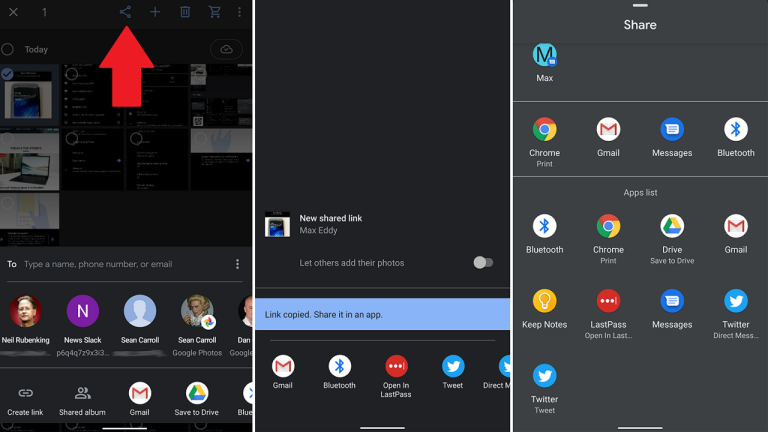This screenshot has height=432, width=768.
Task: Tap Chrome Print in the Apps list
Action: point(608,239)
